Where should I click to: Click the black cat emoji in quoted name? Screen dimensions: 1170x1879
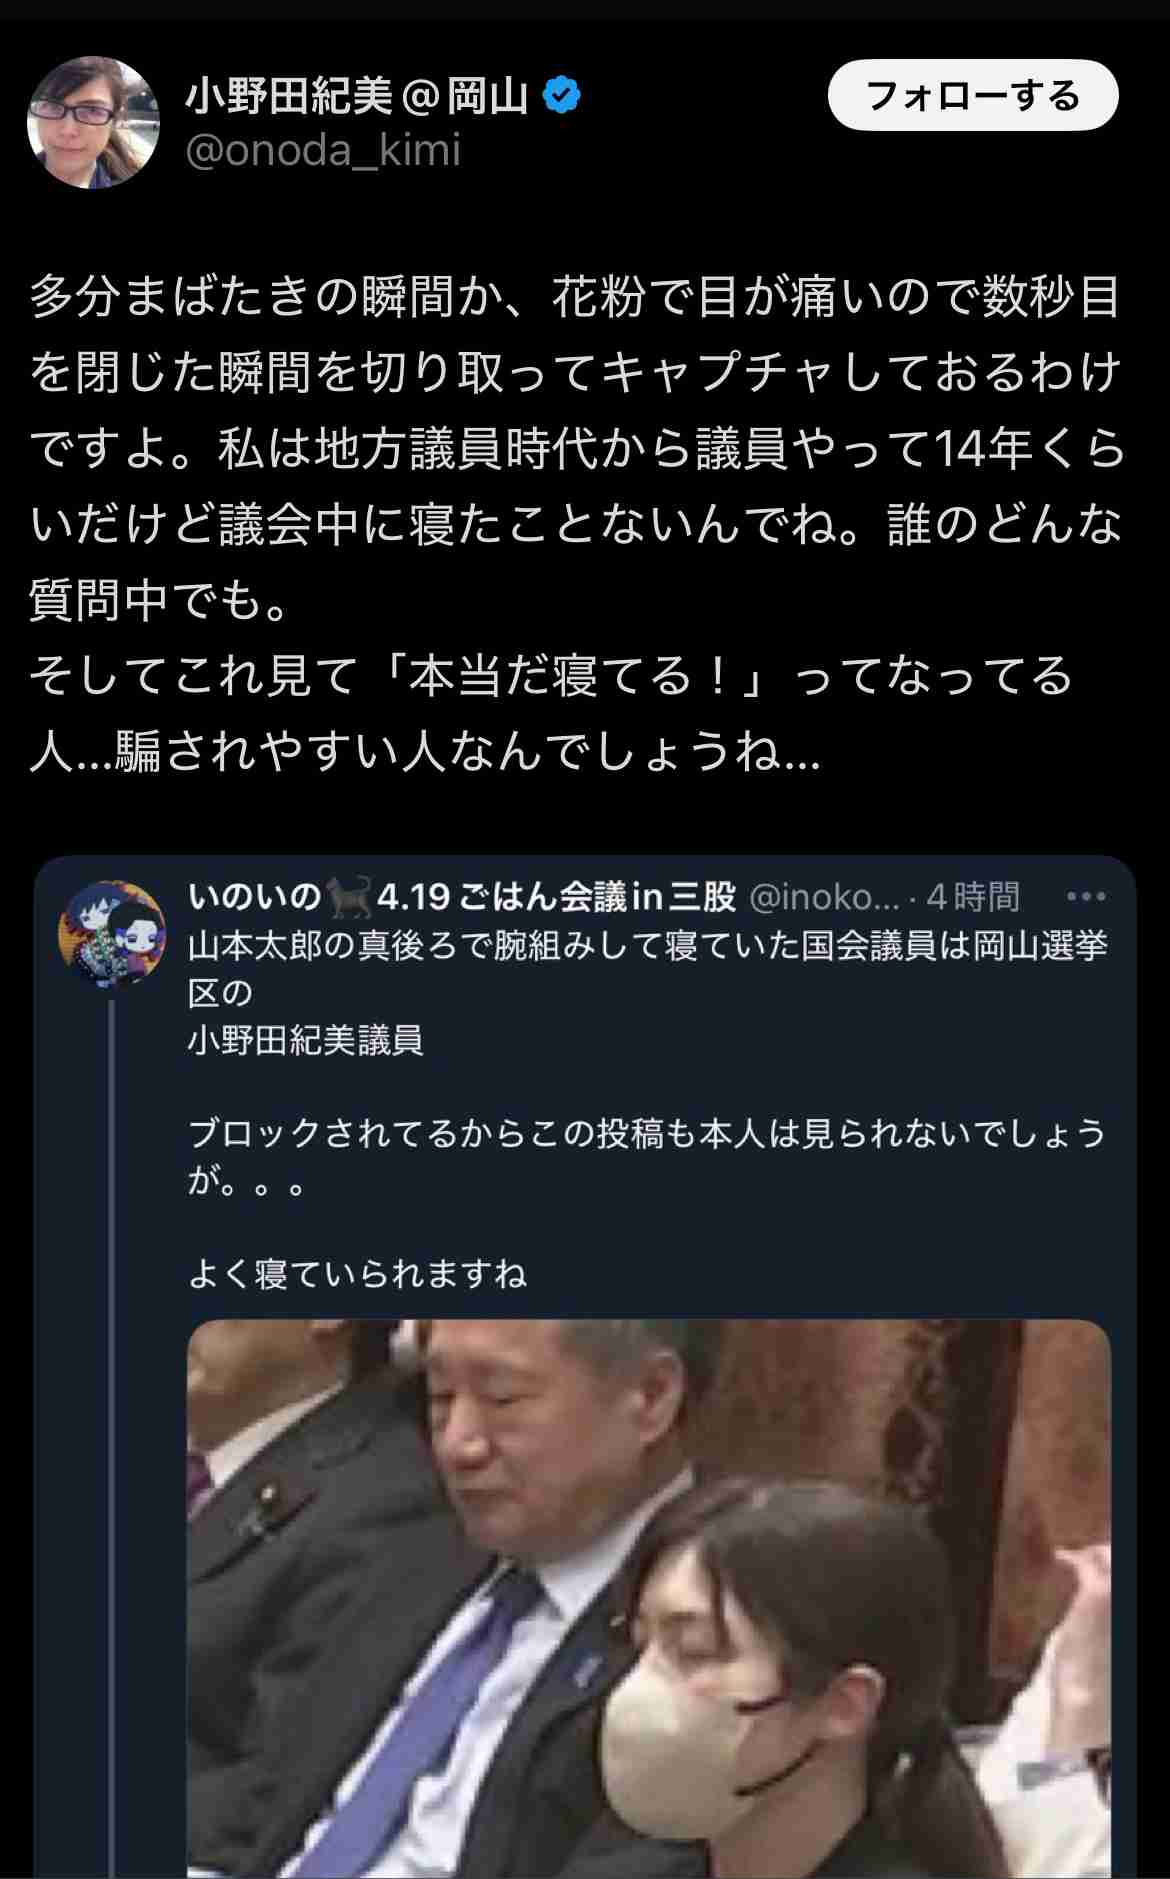coord(349,897)
